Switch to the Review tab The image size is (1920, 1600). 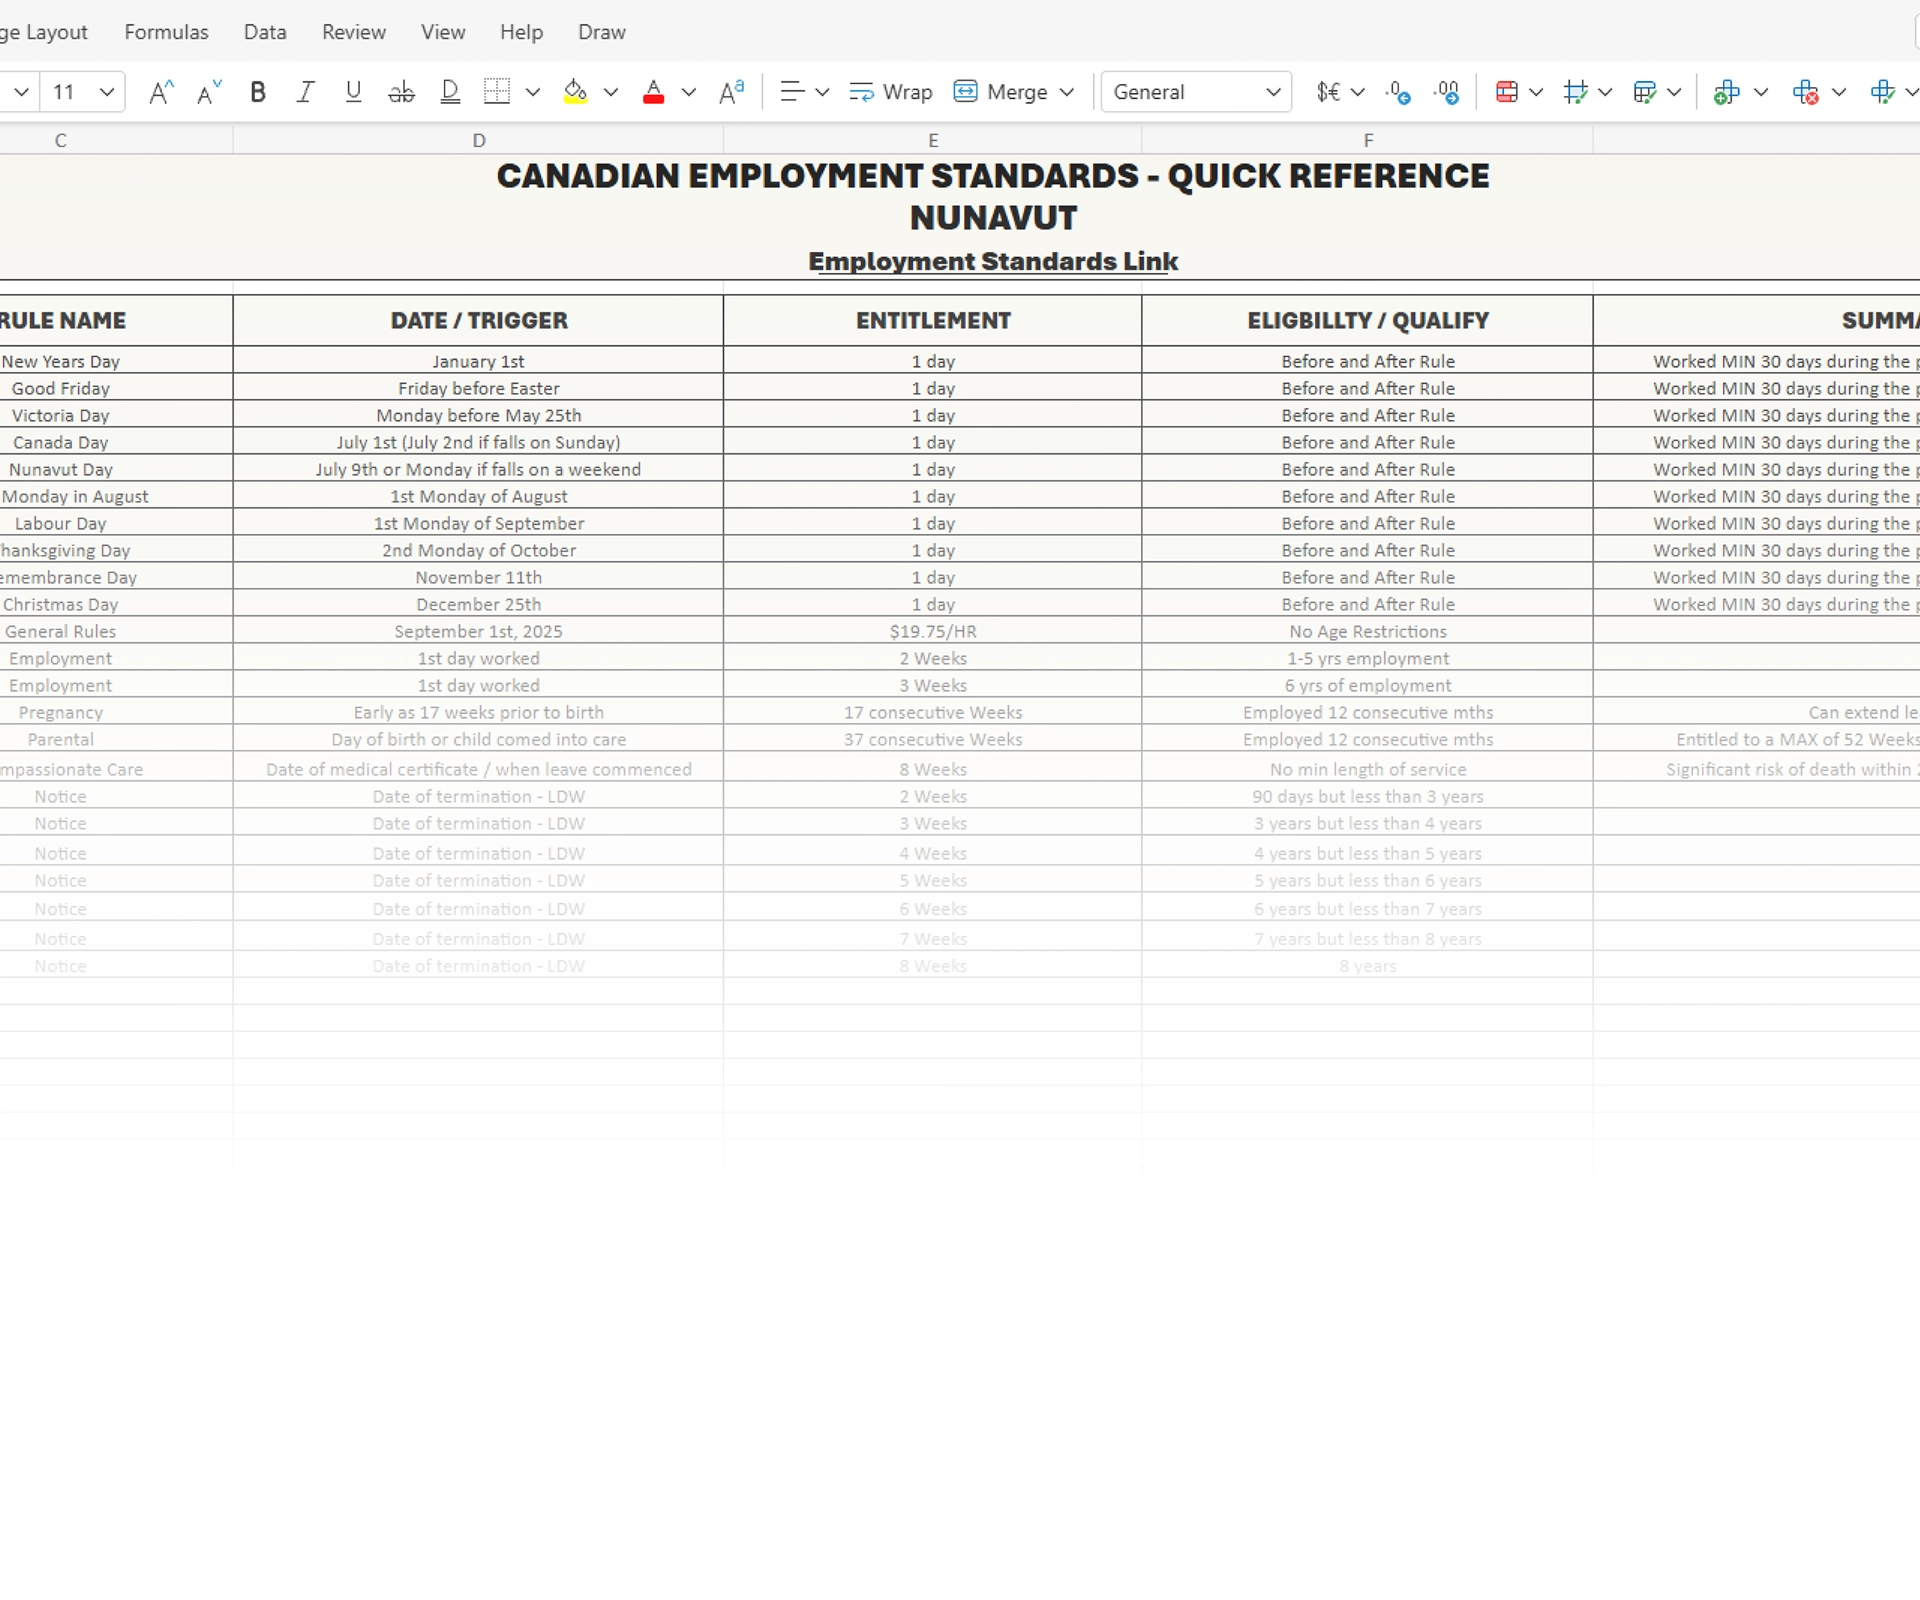(353, 32)
